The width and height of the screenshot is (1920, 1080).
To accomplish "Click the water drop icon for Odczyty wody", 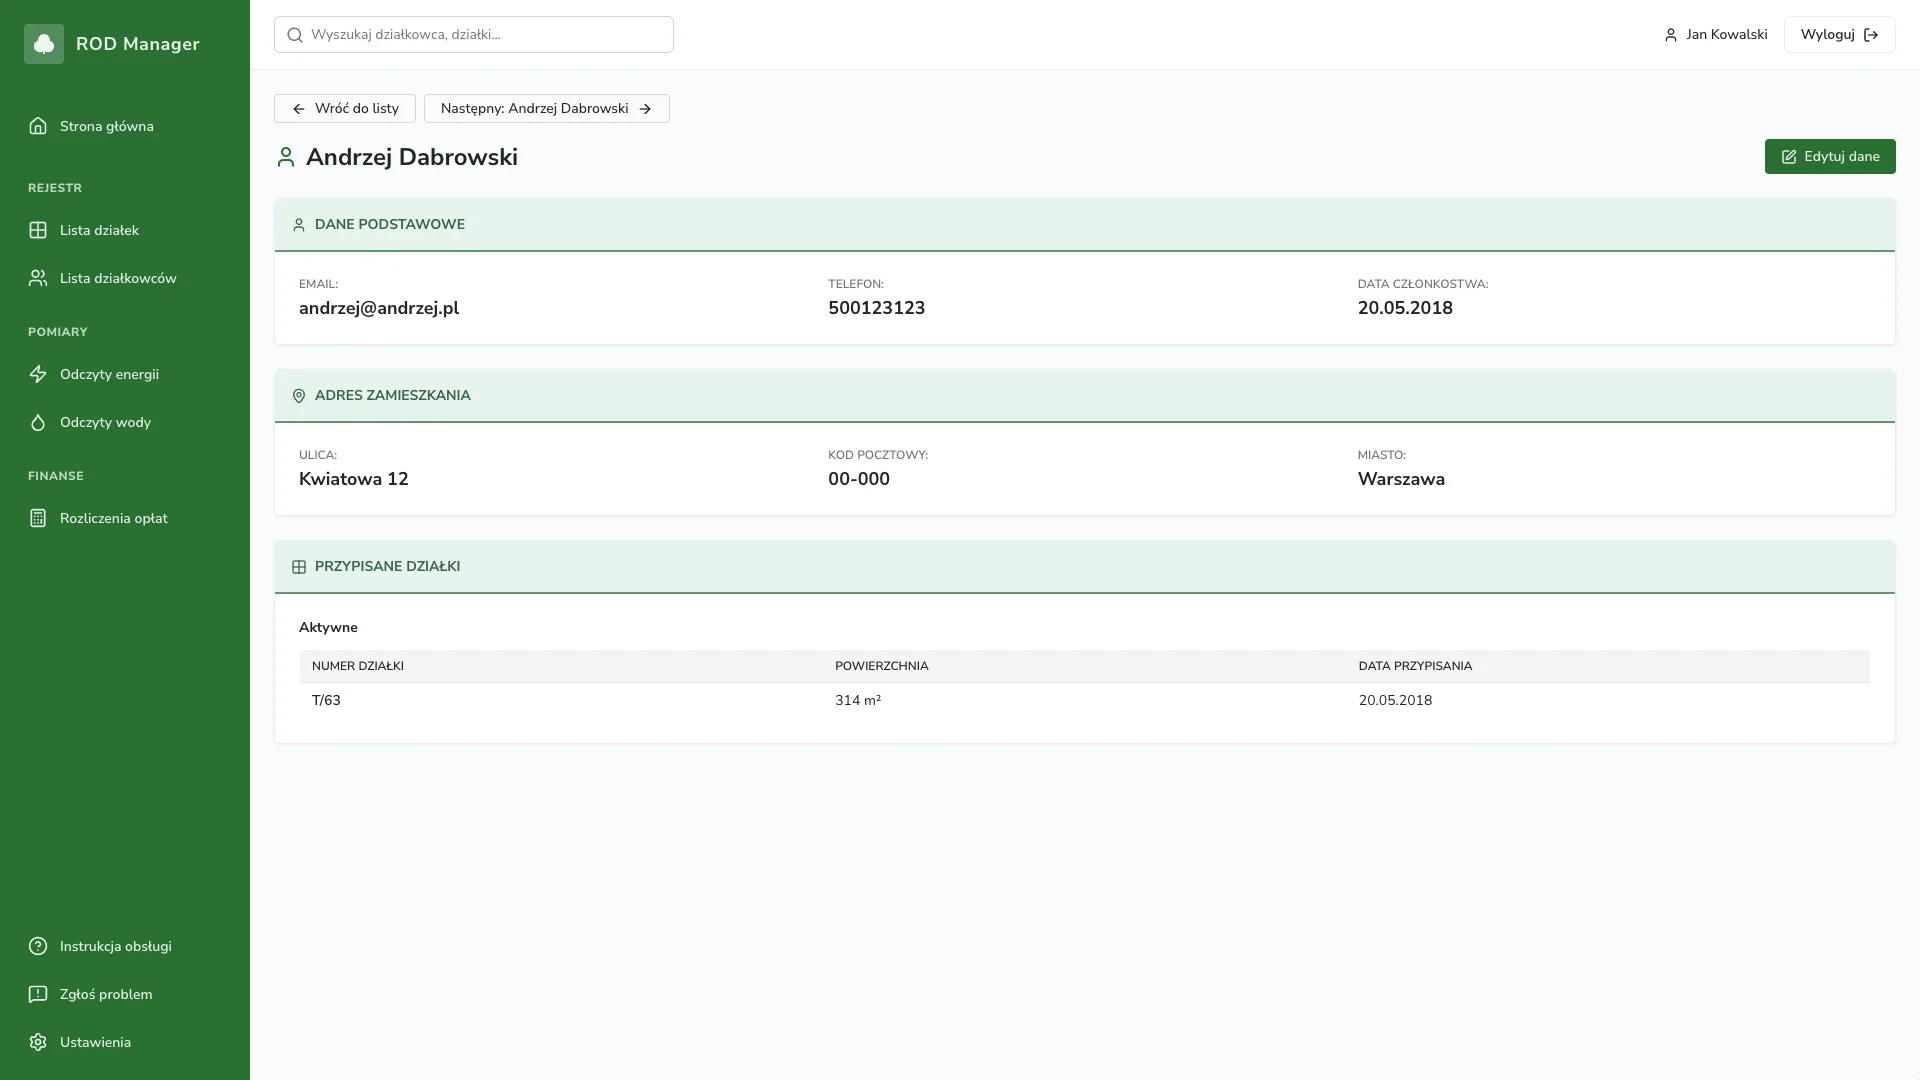I will pyautogui.click(x=38, y=422).
